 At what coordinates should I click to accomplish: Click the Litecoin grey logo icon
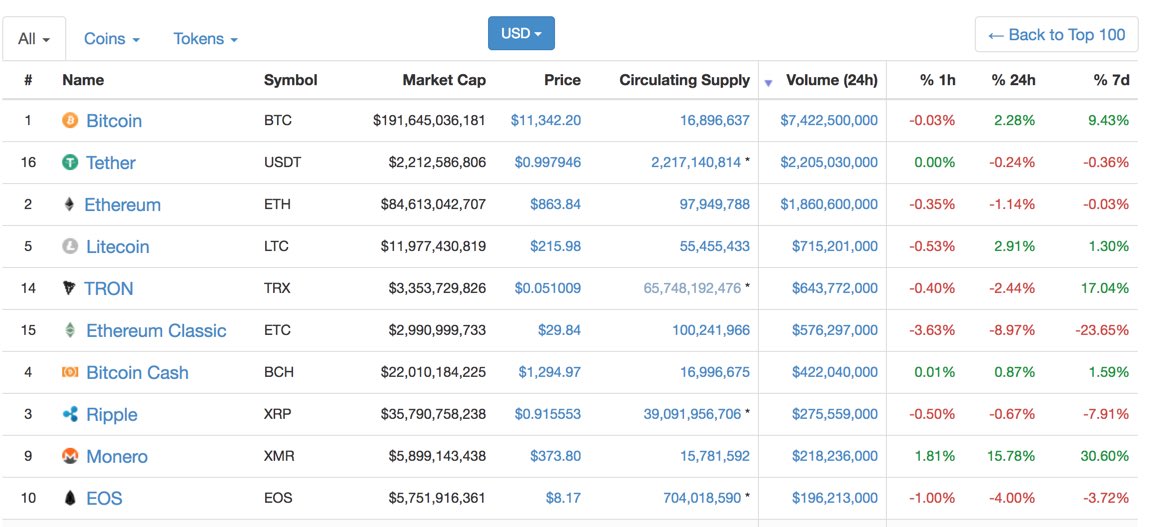point(70,246)
